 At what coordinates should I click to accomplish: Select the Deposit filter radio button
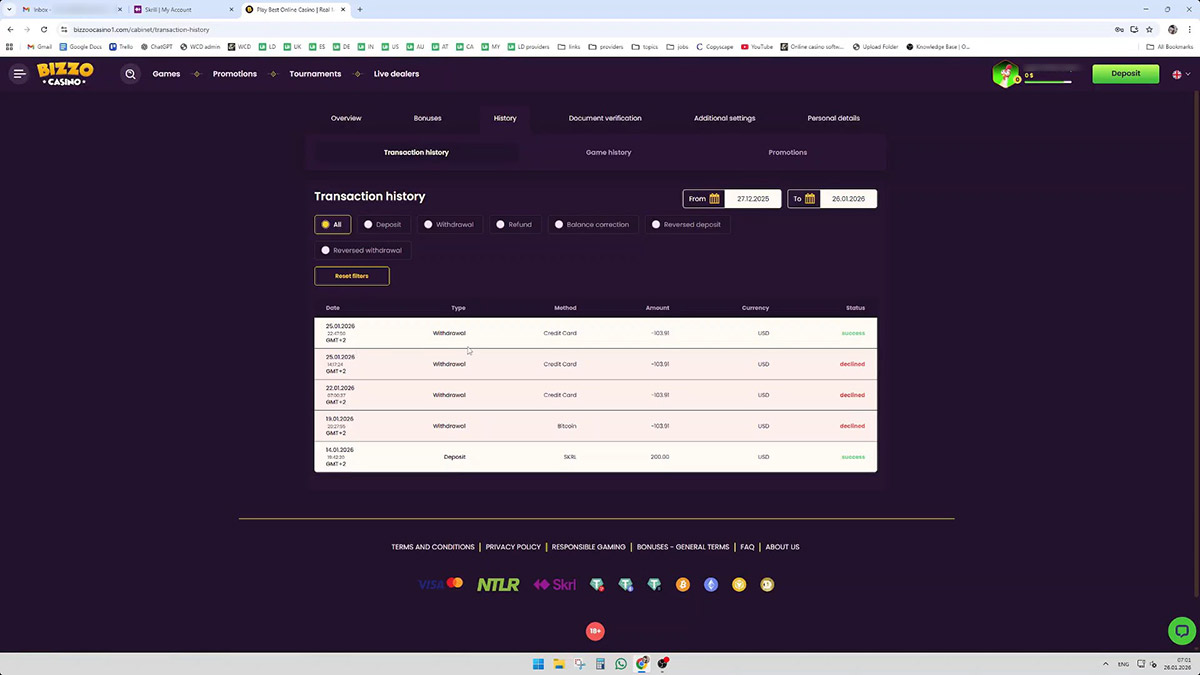coord(368,225)
